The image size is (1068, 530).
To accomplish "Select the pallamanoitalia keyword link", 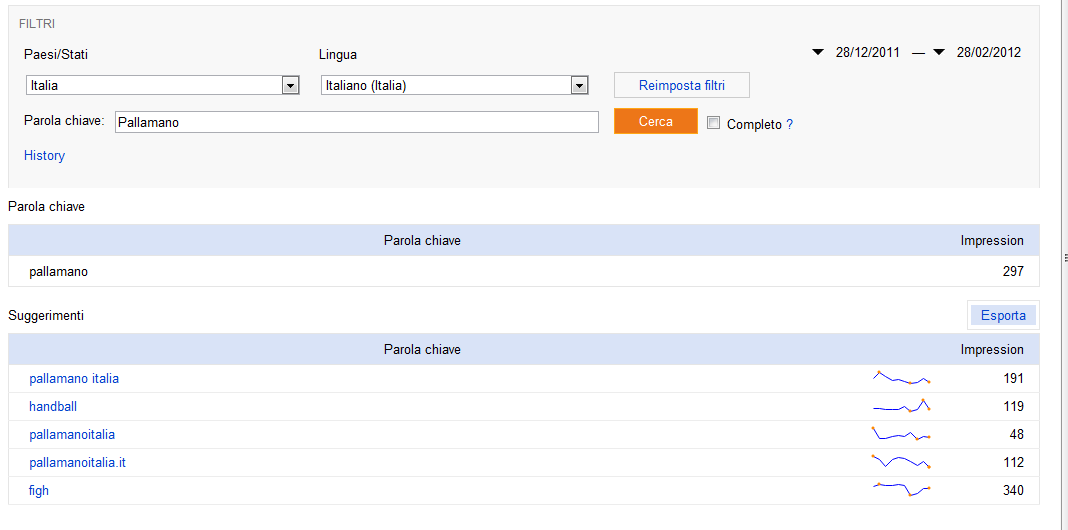I will point(72,434).
